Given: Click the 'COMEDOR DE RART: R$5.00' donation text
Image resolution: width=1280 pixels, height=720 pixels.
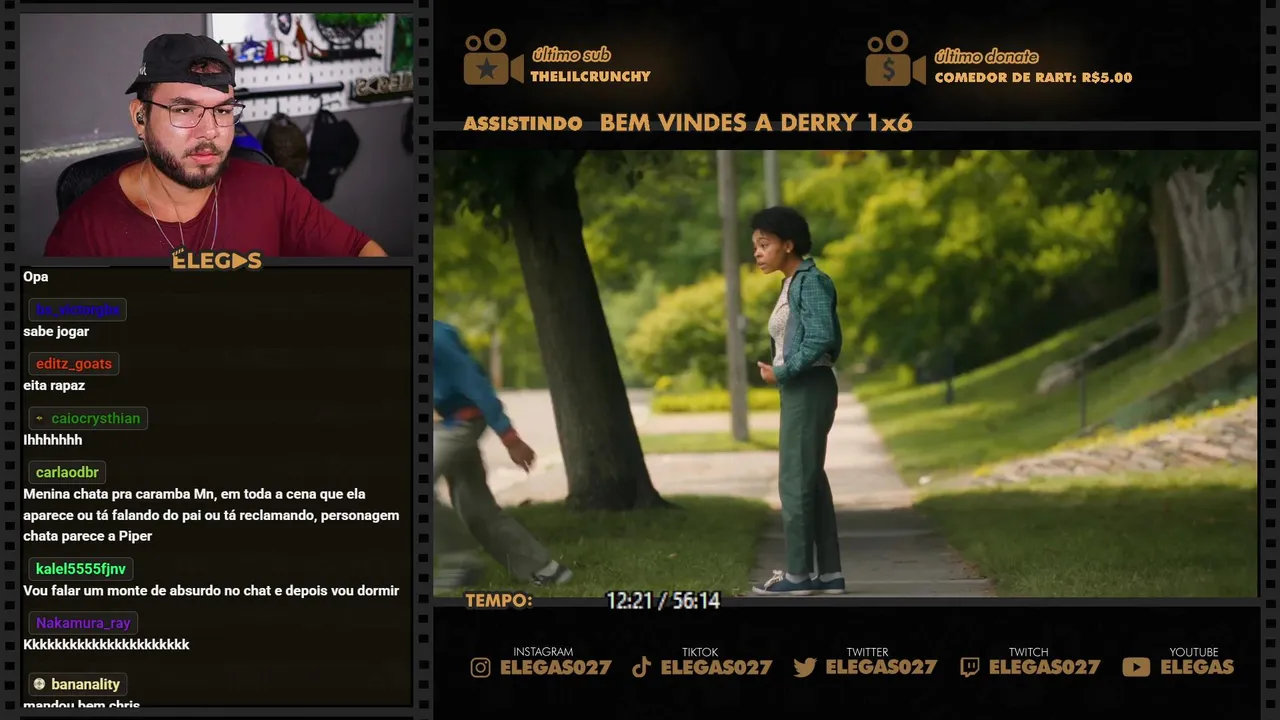Looking at the screenshot, I should pos(1033,77).
